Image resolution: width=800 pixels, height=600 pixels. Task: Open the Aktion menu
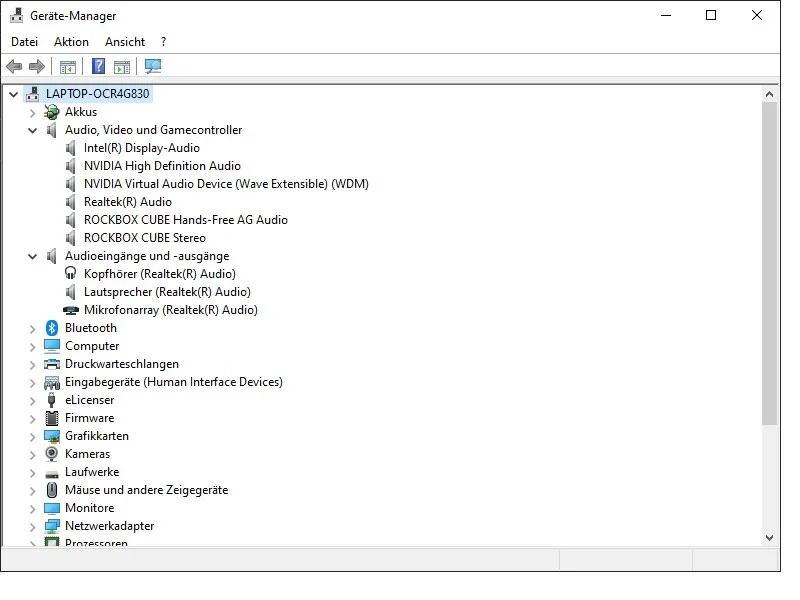[71, 42]
